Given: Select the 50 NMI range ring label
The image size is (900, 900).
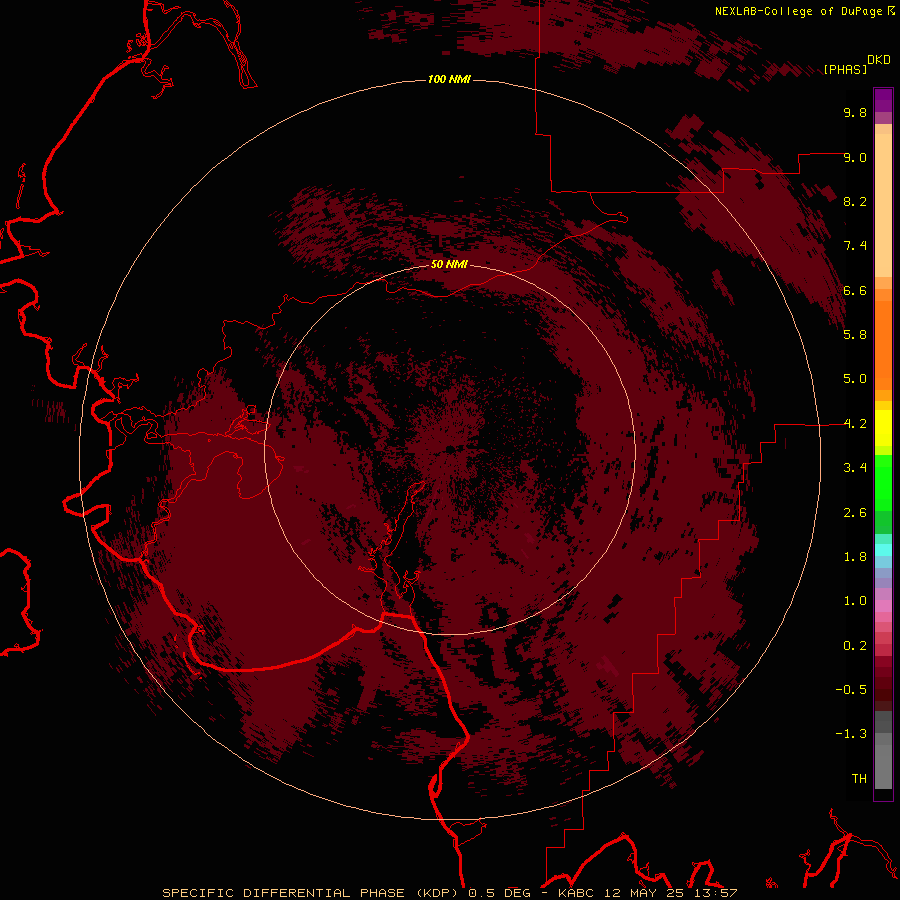Looking at the screenshot, I should coord(449,264).
